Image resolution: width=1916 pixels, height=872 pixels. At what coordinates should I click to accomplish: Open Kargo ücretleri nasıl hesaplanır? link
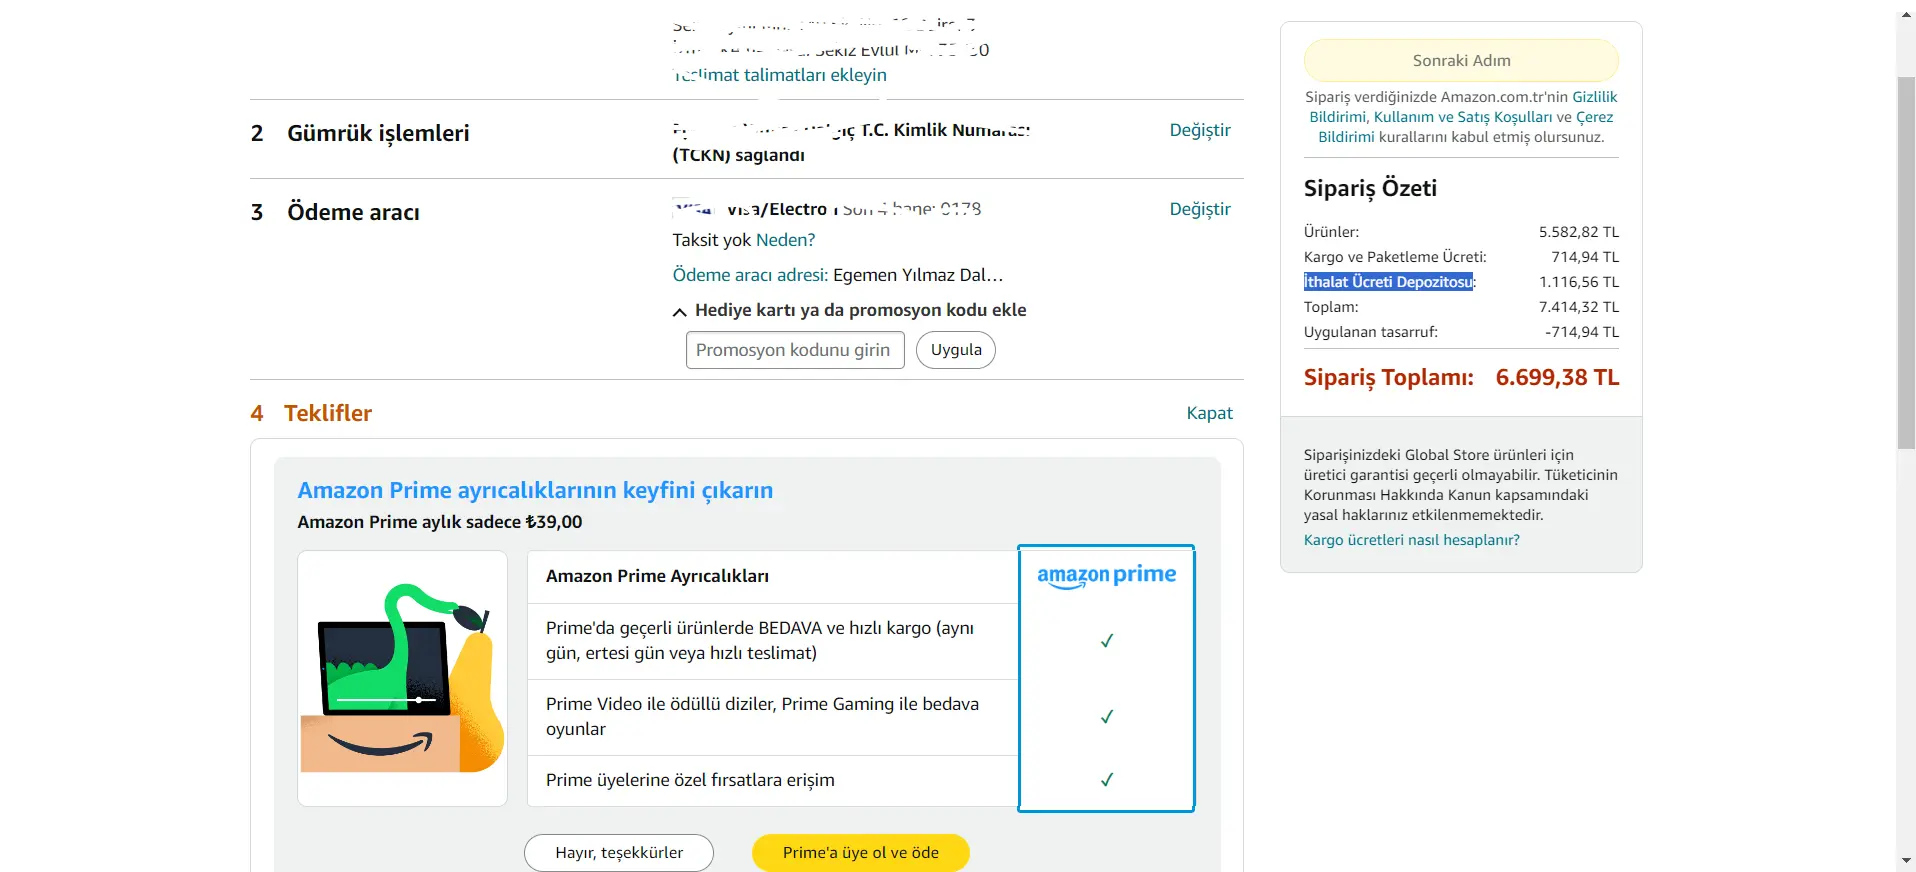click(x=1411, y=540)
